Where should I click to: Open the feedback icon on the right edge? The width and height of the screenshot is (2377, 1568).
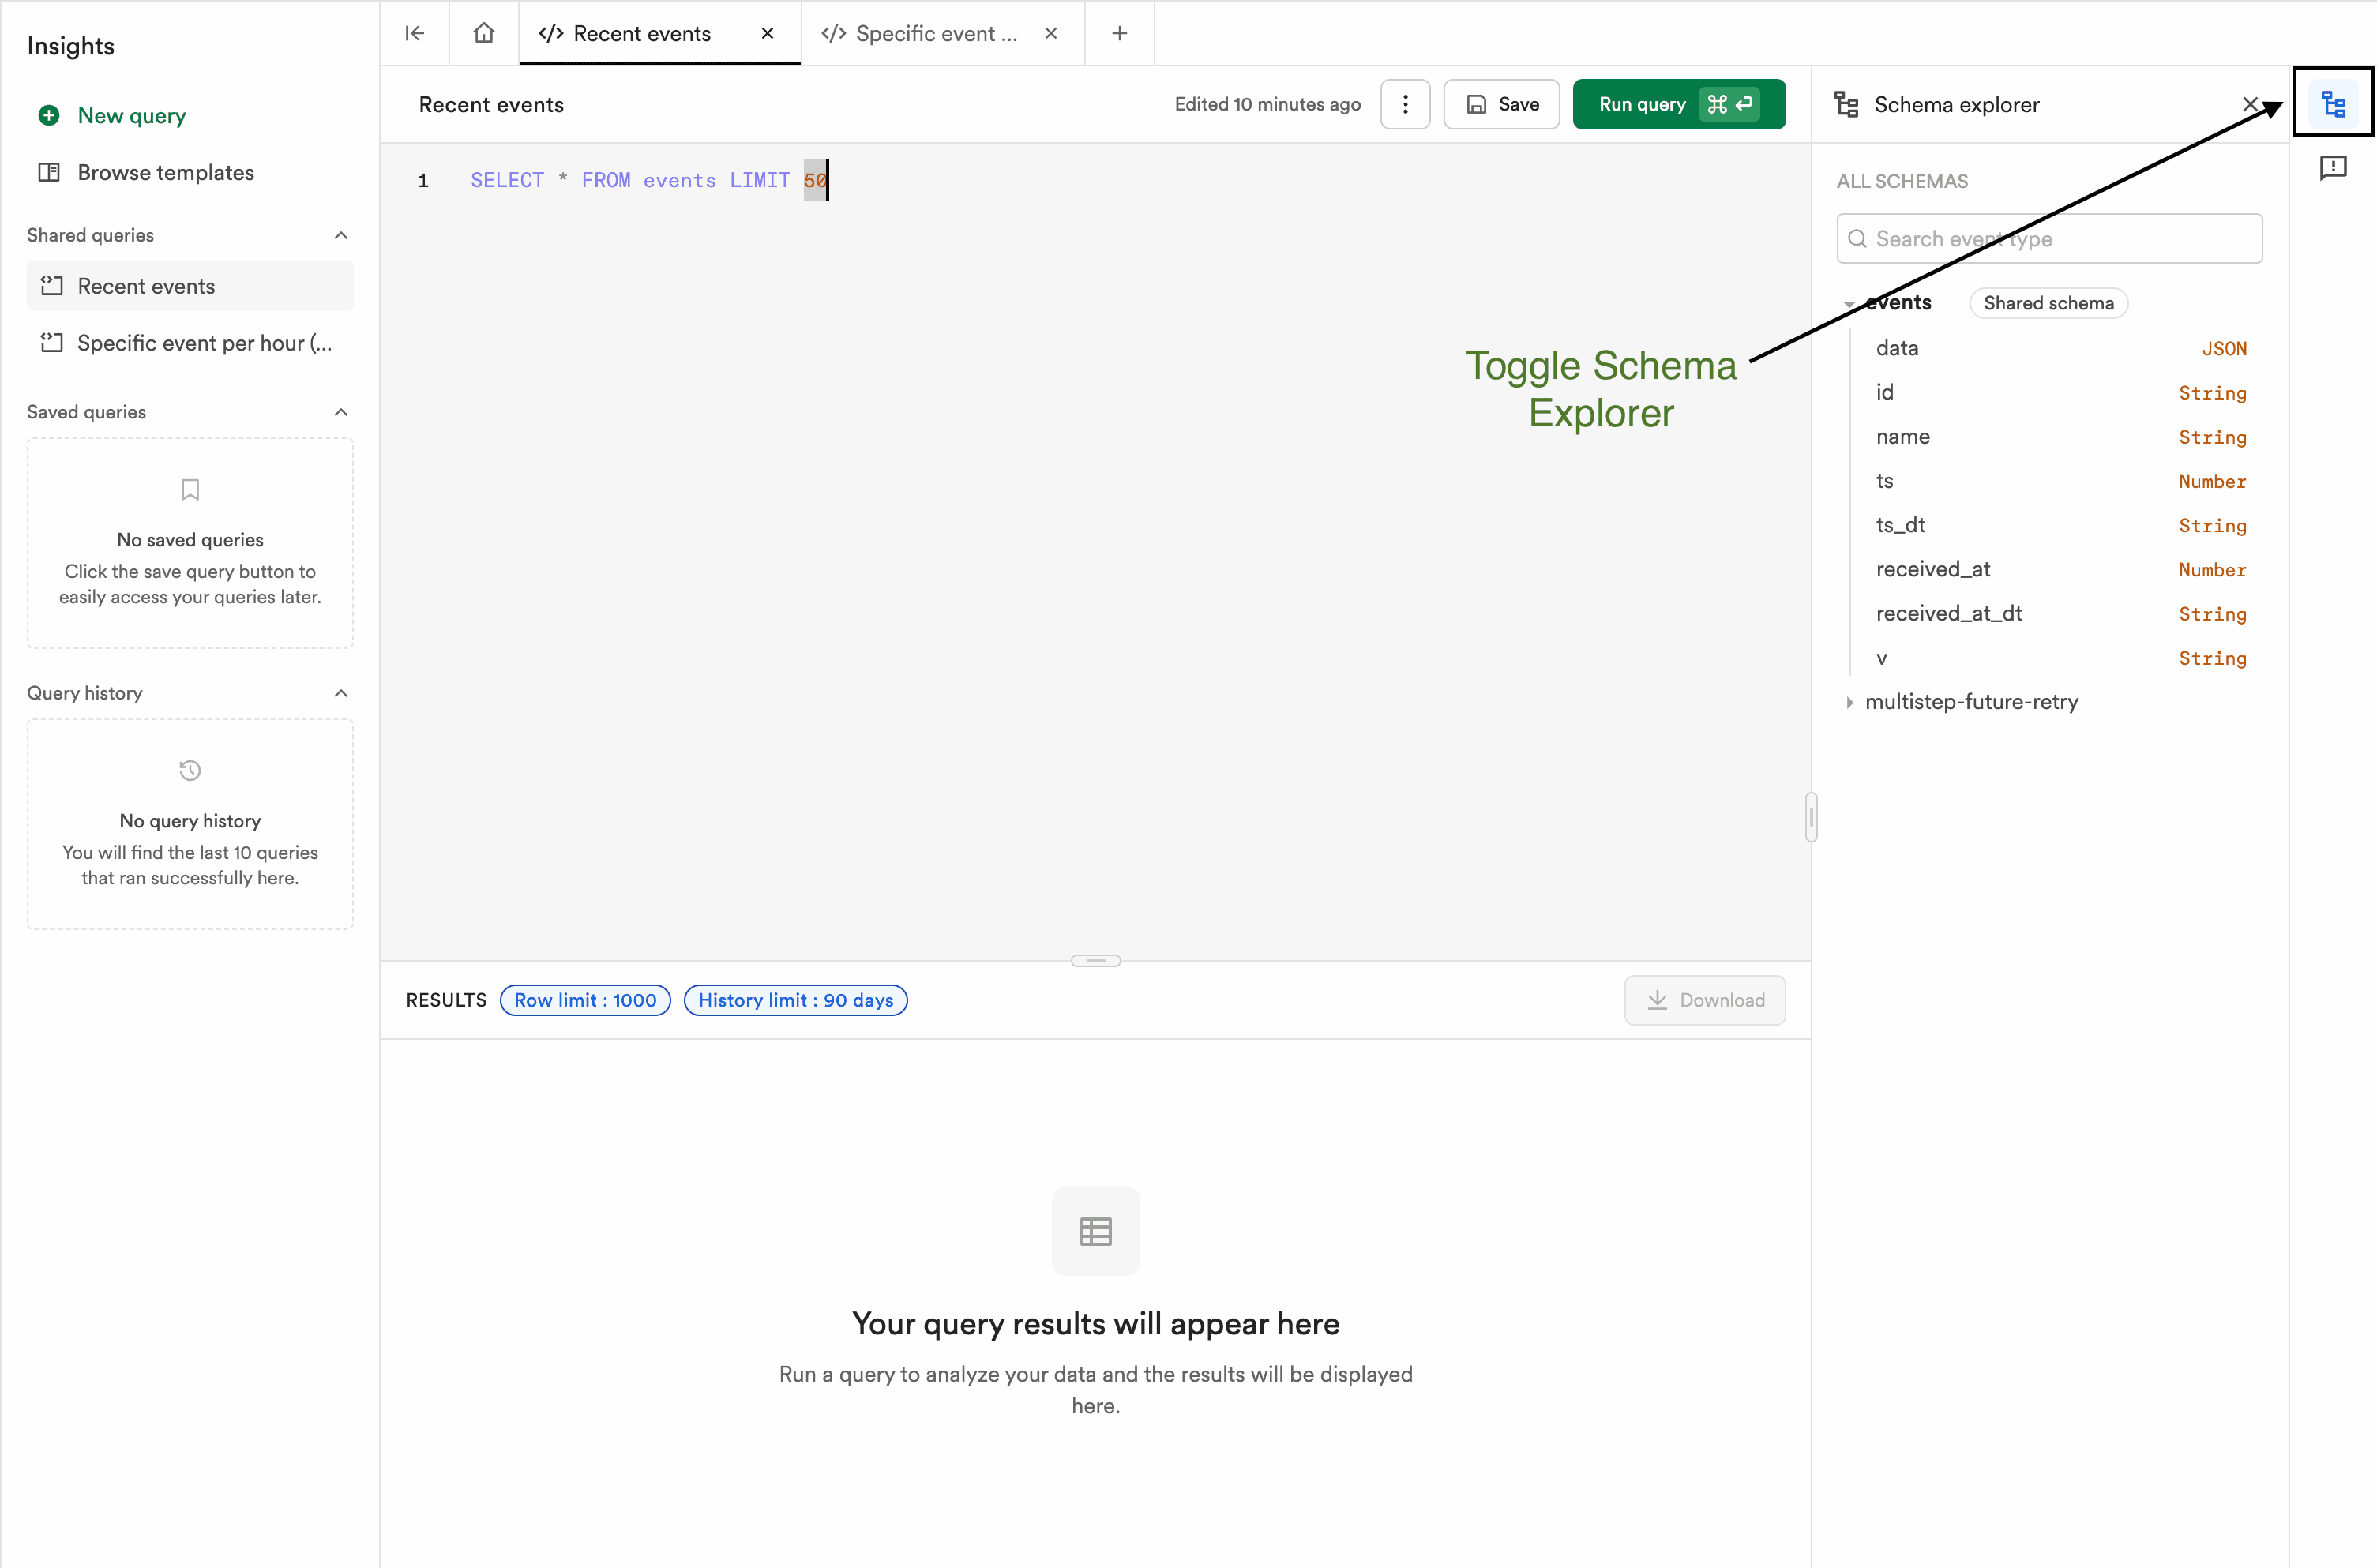point(2333,168)
